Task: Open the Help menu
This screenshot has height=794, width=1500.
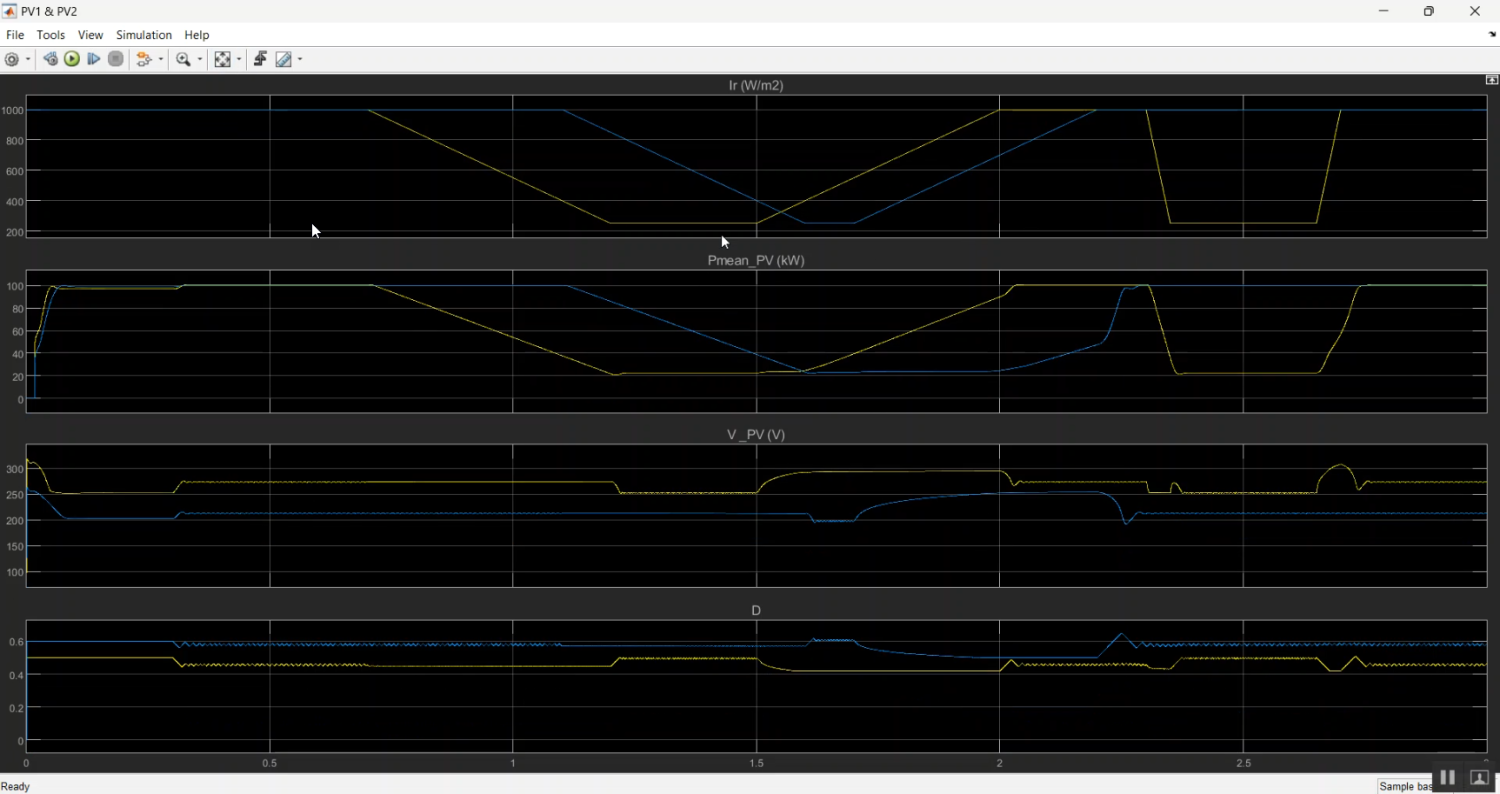Action: click(x=197, y=35)
